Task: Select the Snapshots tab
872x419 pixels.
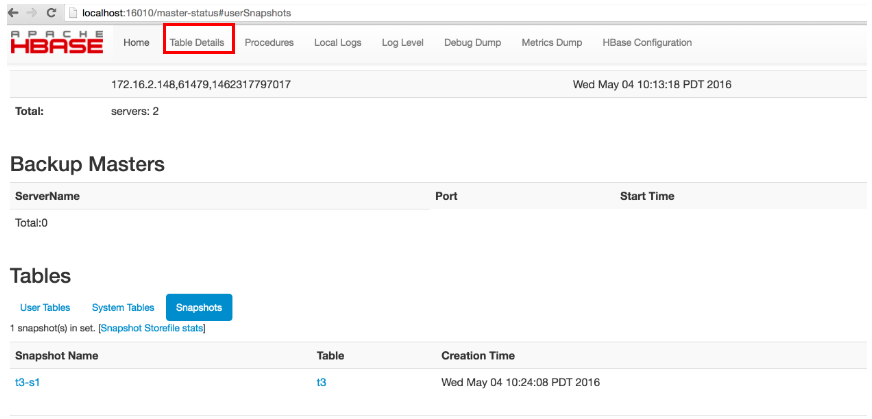Action: coord(199,307)
